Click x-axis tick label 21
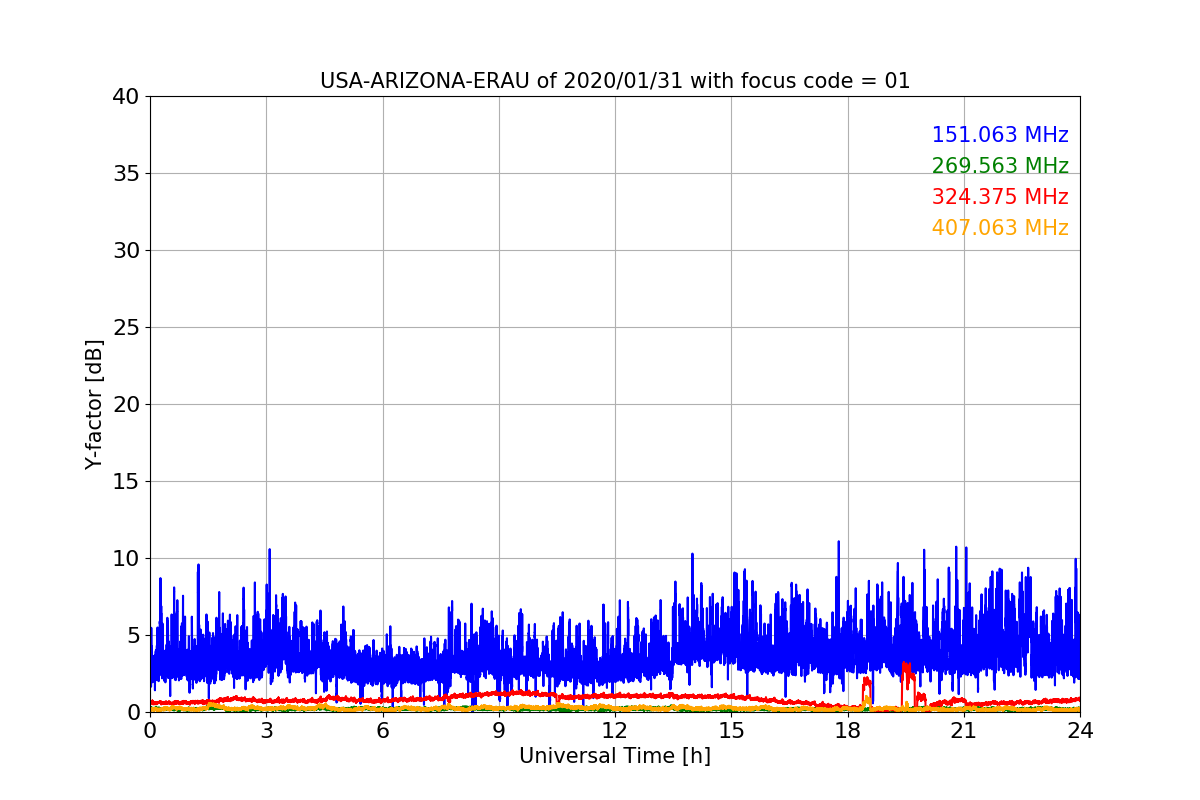This screenshot has width=1200, height=800. coord(964,731)
